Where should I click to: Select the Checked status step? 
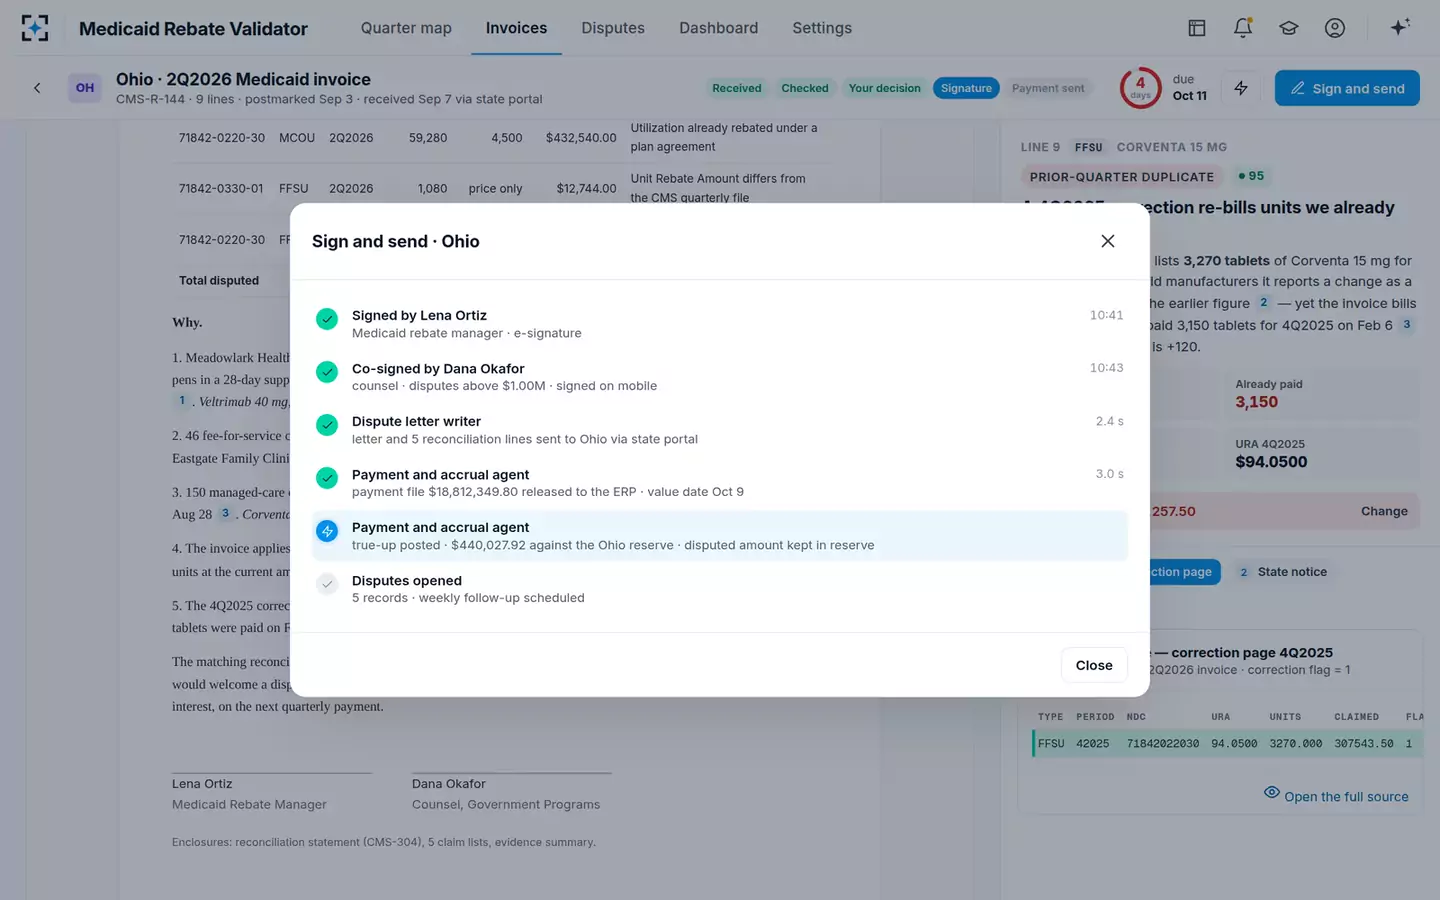[805, 88]
